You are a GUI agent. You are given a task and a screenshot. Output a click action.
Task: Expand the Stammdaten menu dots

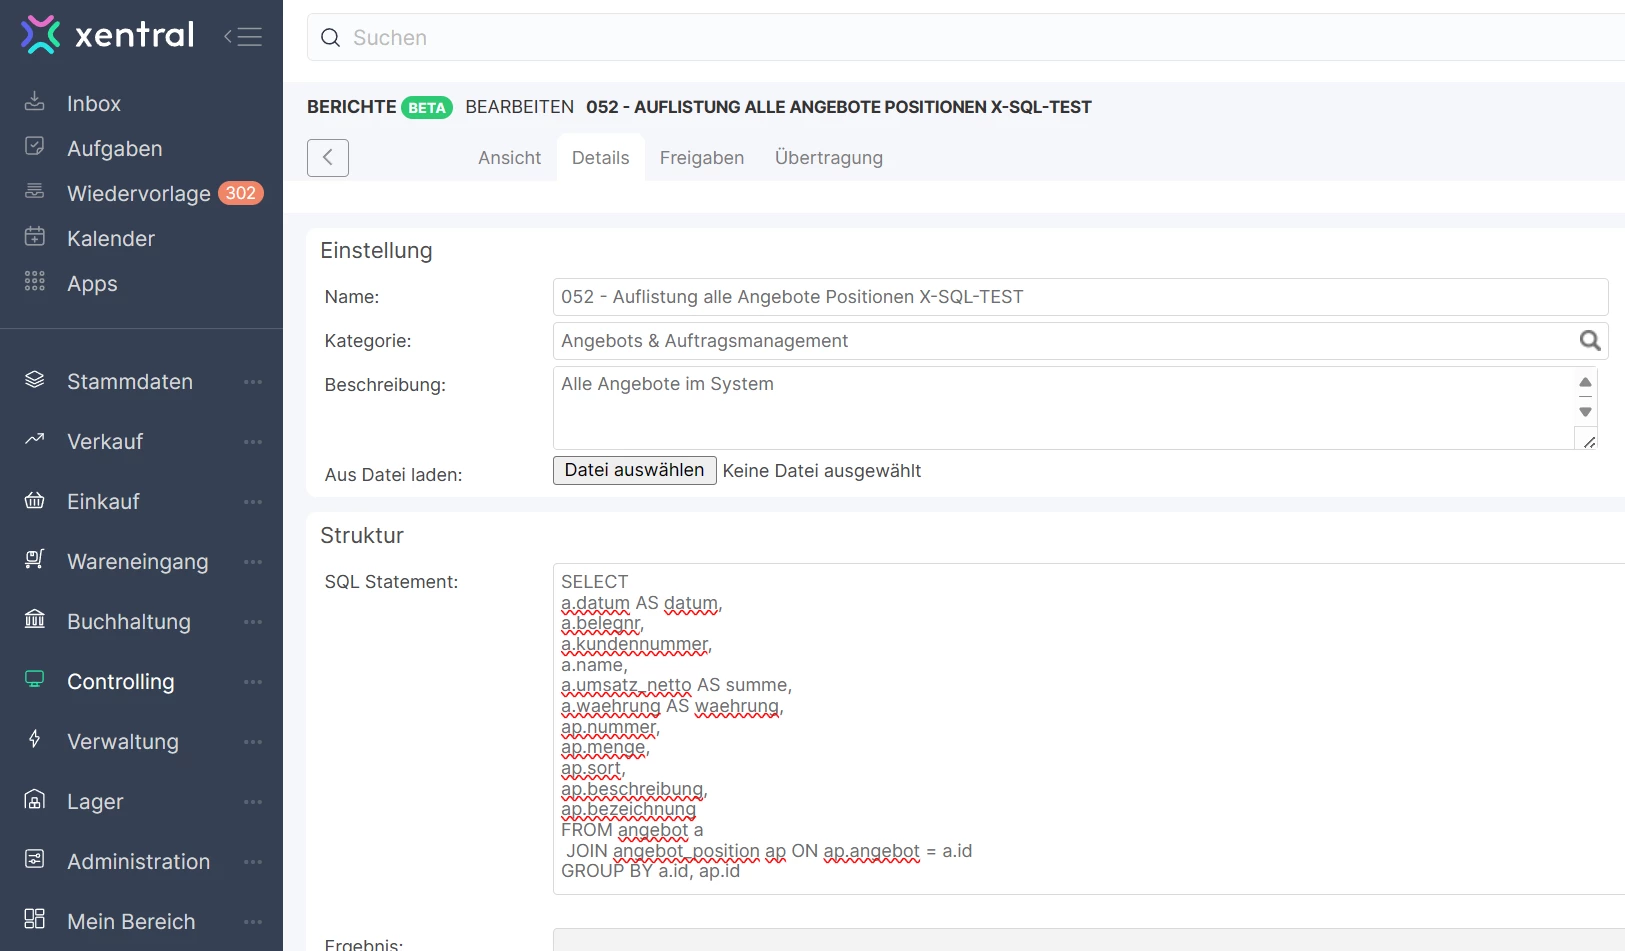(253, 382)
